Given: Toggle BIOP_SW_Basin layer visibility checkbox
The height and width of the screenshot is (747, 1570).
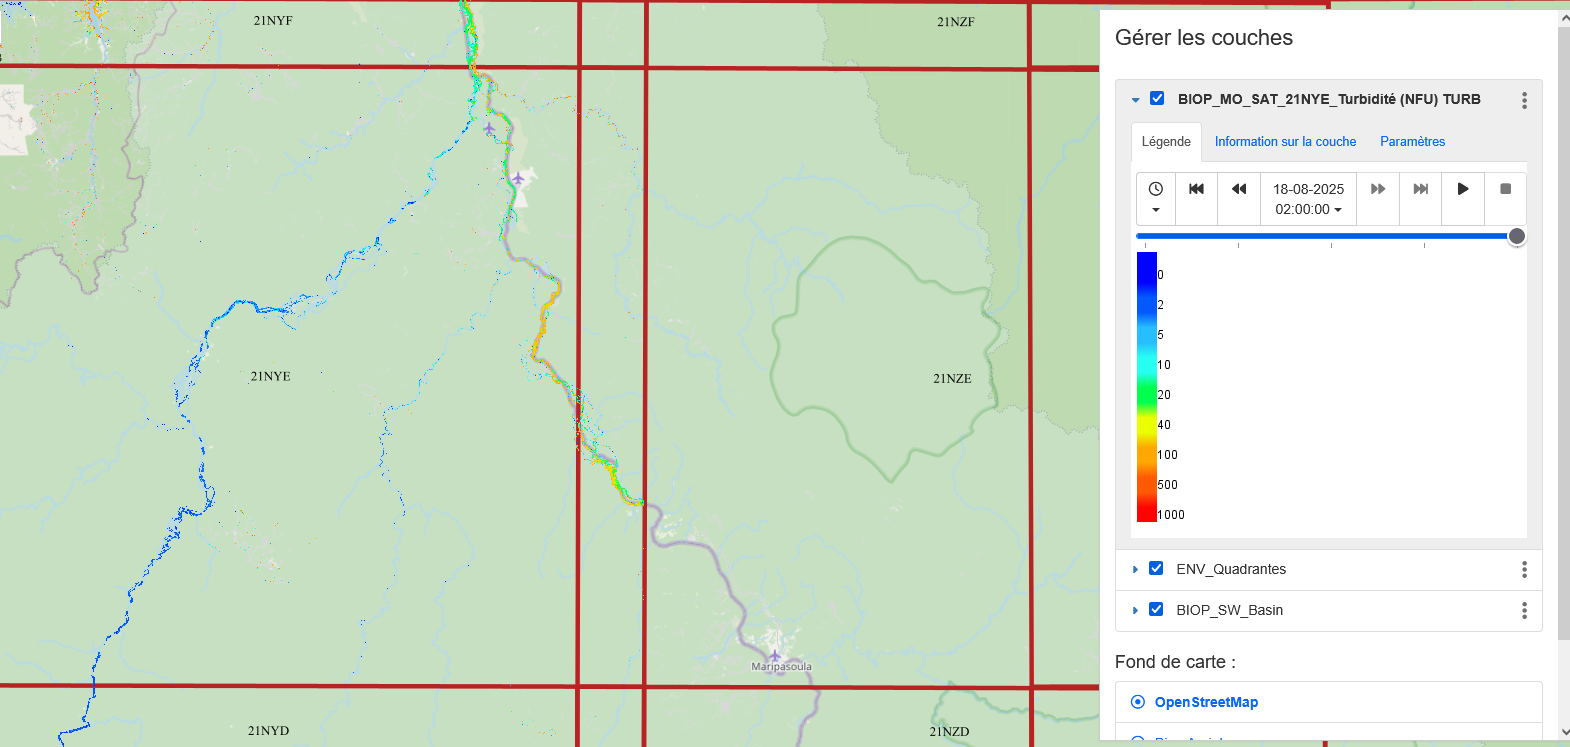Looking at the screenshot, I should click(x=1156, y=609).
